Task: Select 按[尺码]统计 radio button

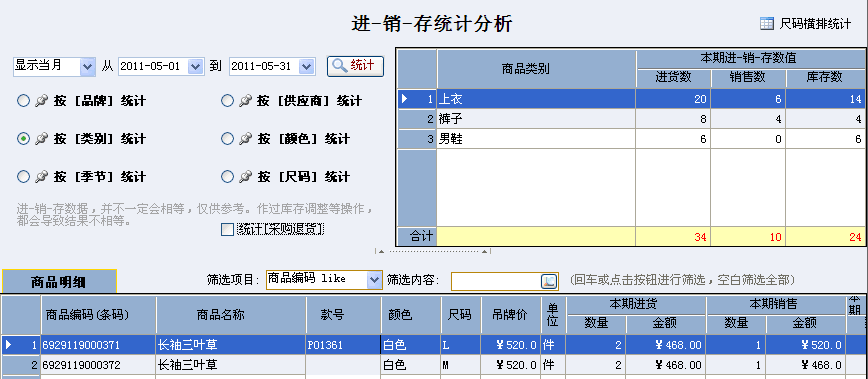Action: pos(227,177)
